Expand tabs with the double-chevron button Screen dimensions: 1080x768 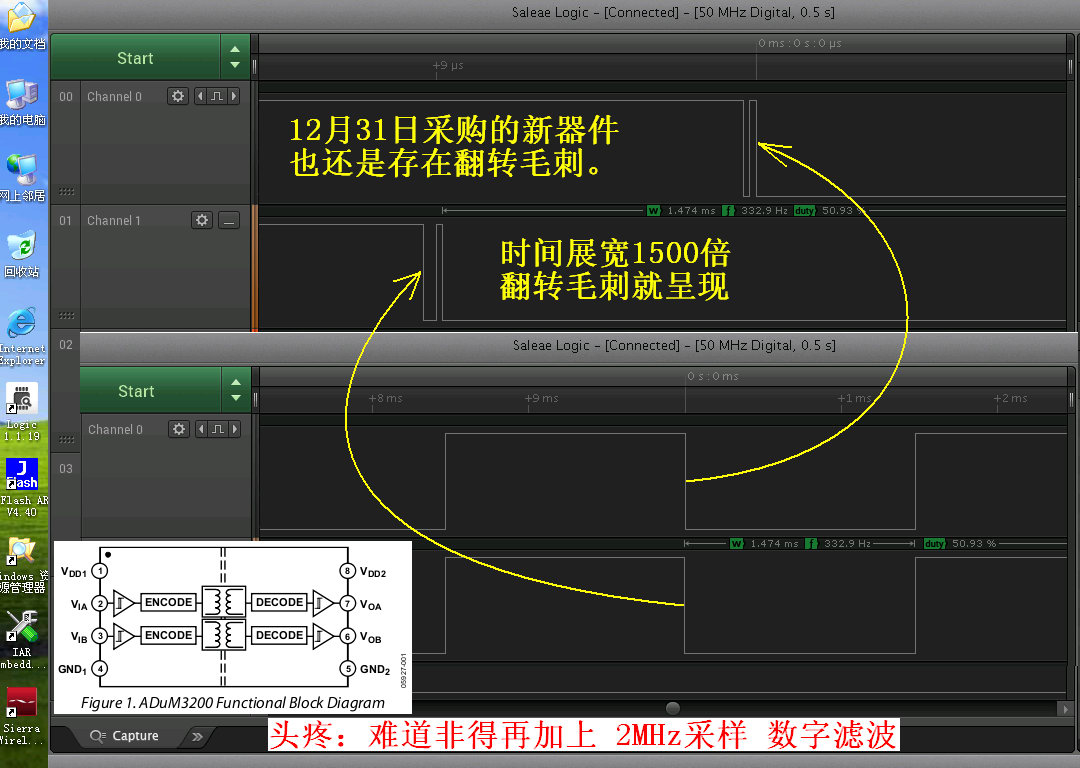198,736
